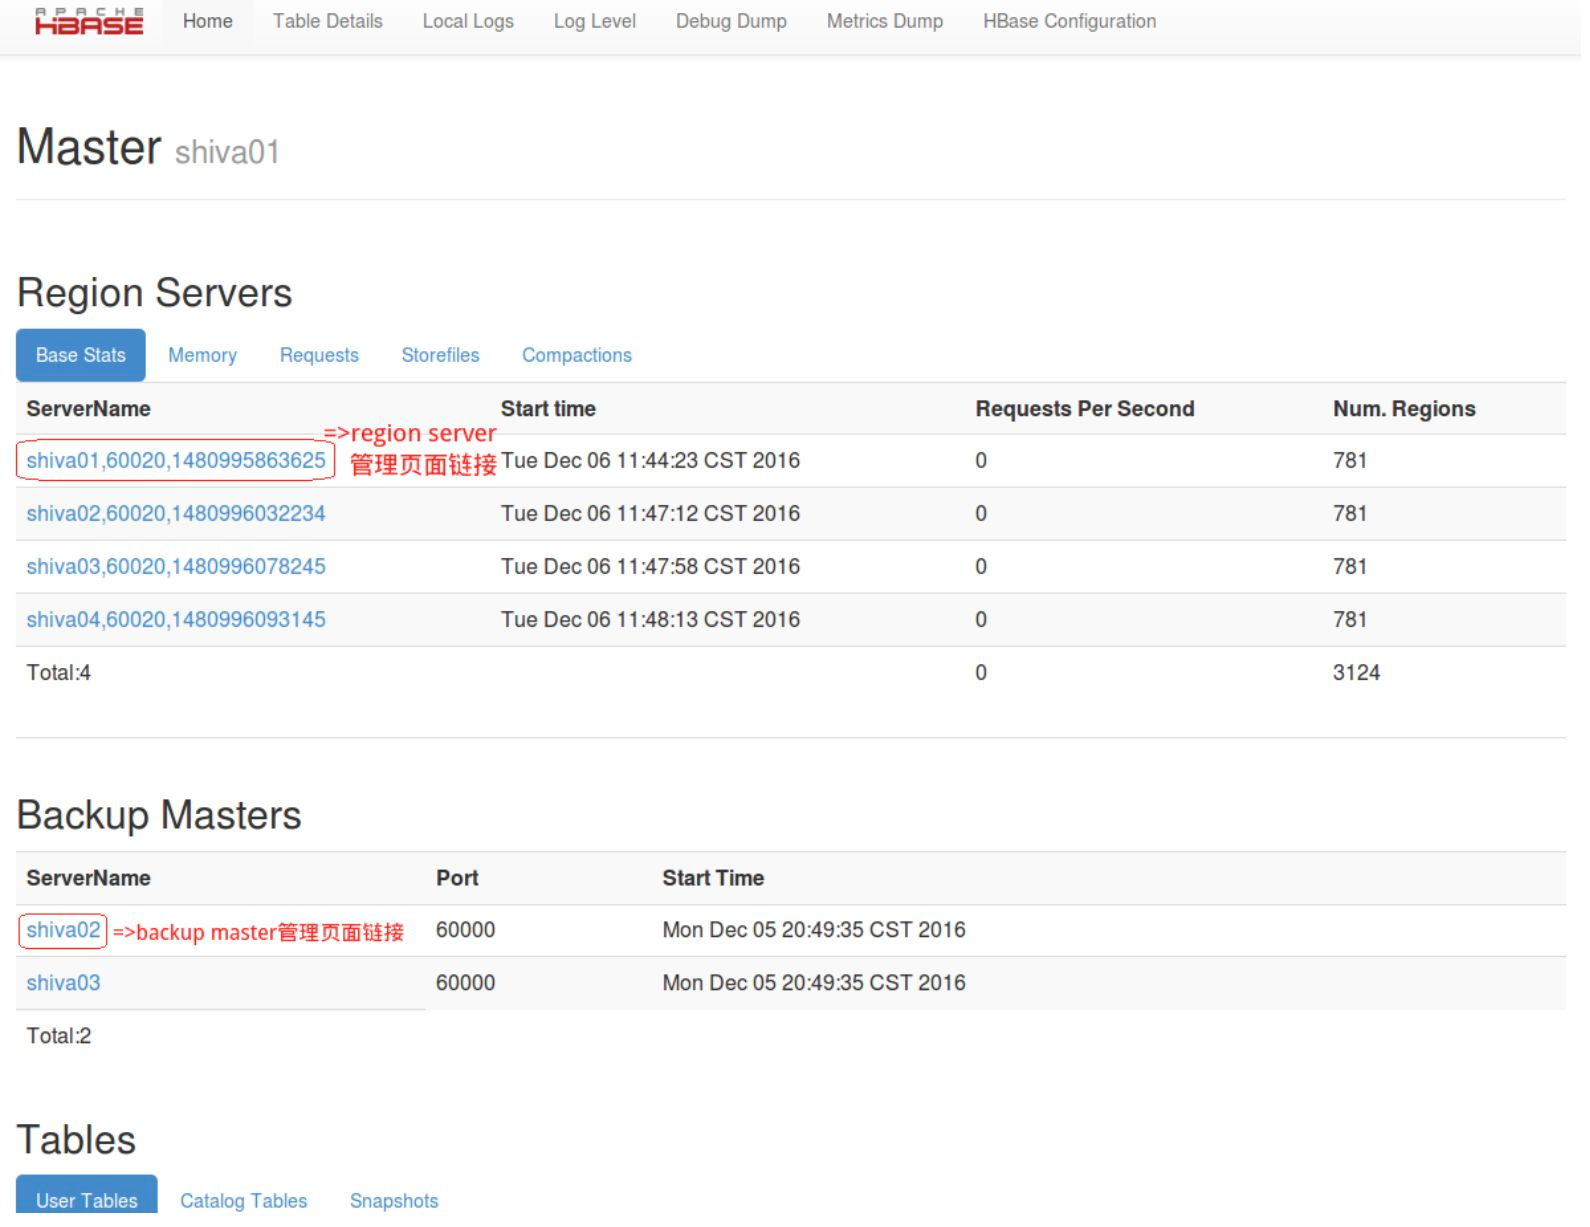Open HBase Configuration page
The height and width of the screenshot is (1227, 1590).
pyautogui.click(x=1069, y=21)
